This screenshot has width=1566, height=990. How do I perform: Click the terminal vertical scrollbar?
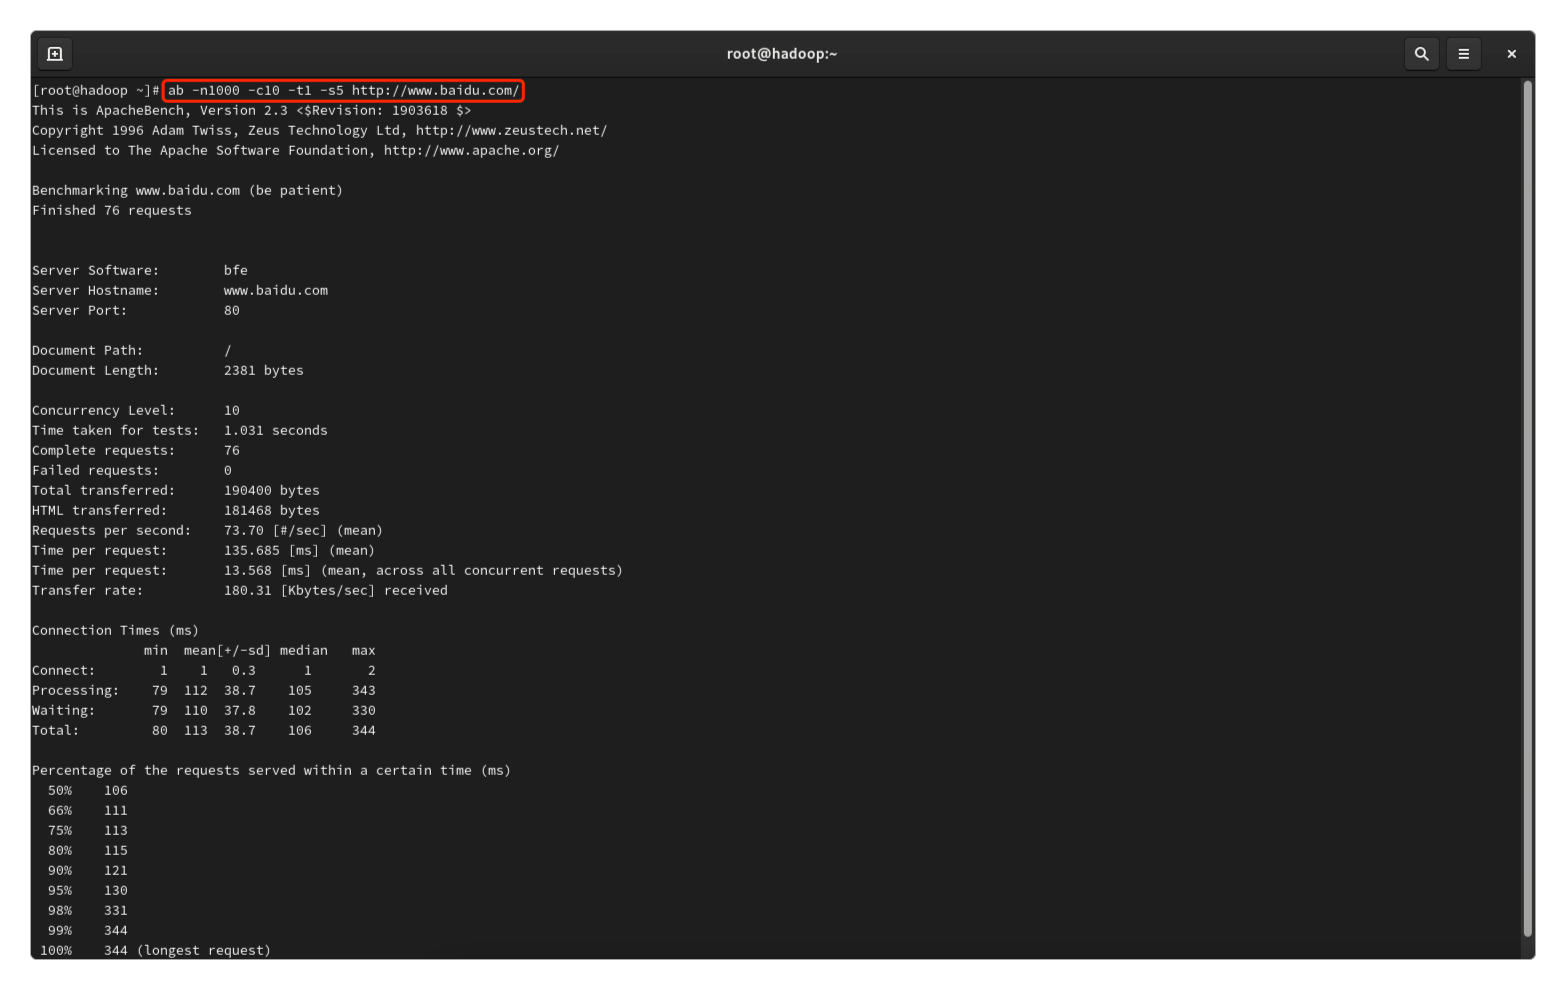click(x=1527, y=507)
